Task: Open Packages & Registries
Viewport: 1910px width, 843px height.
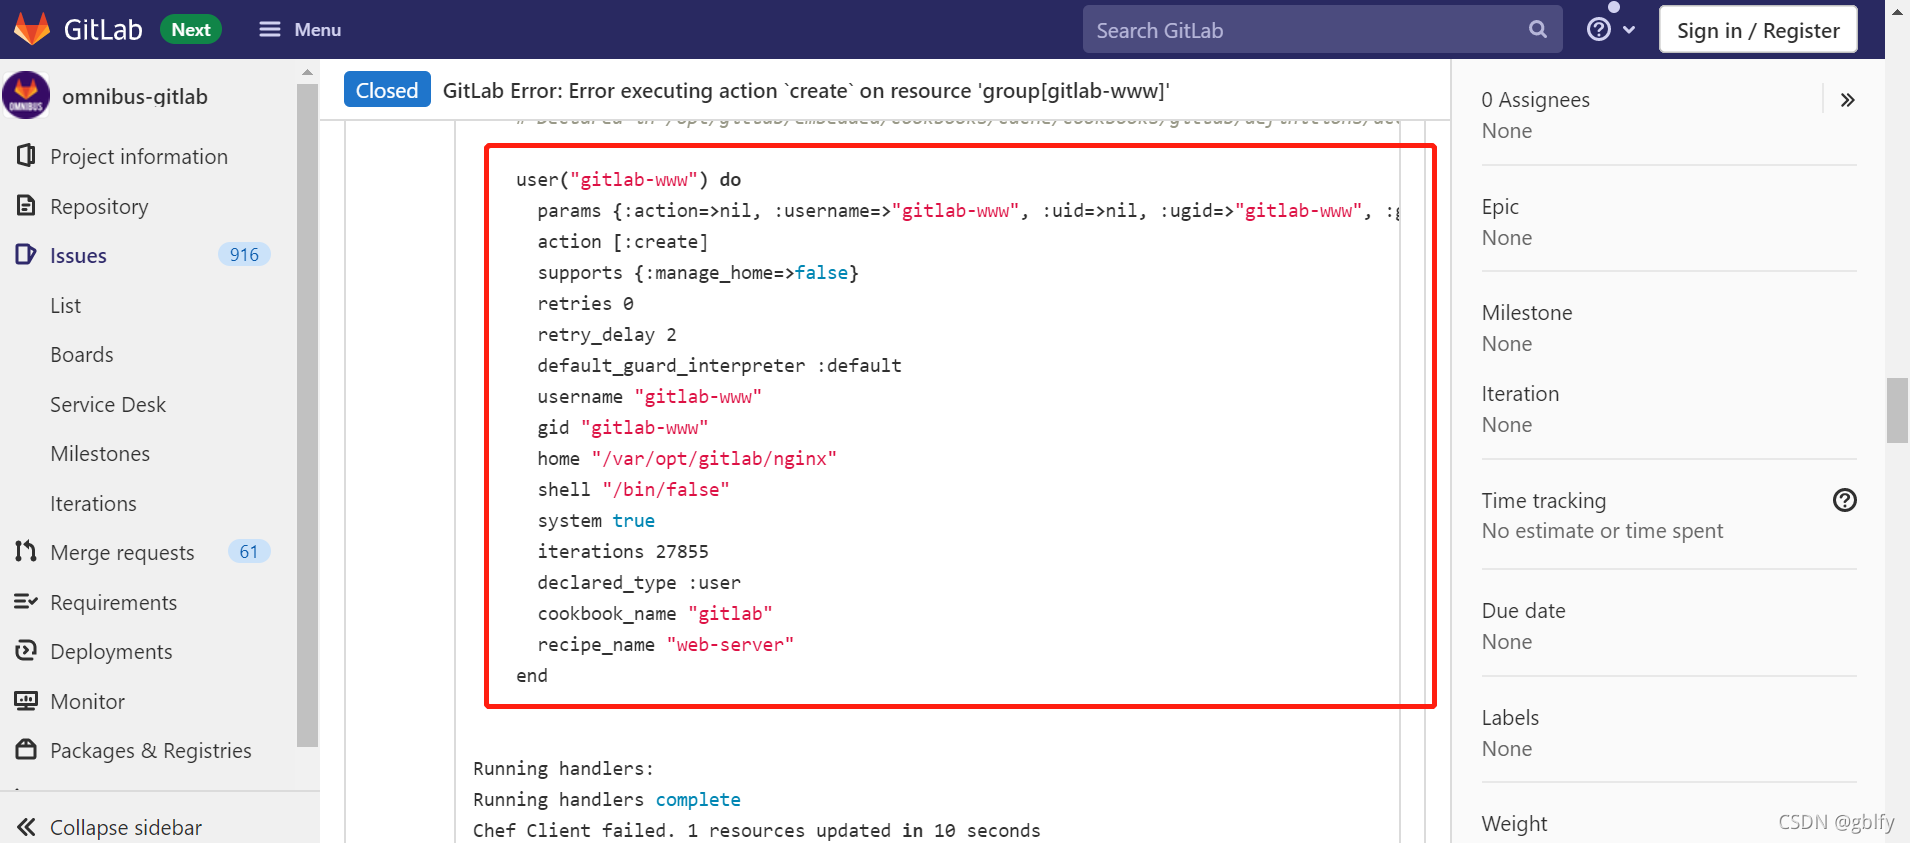Action: tap(151, 751)
